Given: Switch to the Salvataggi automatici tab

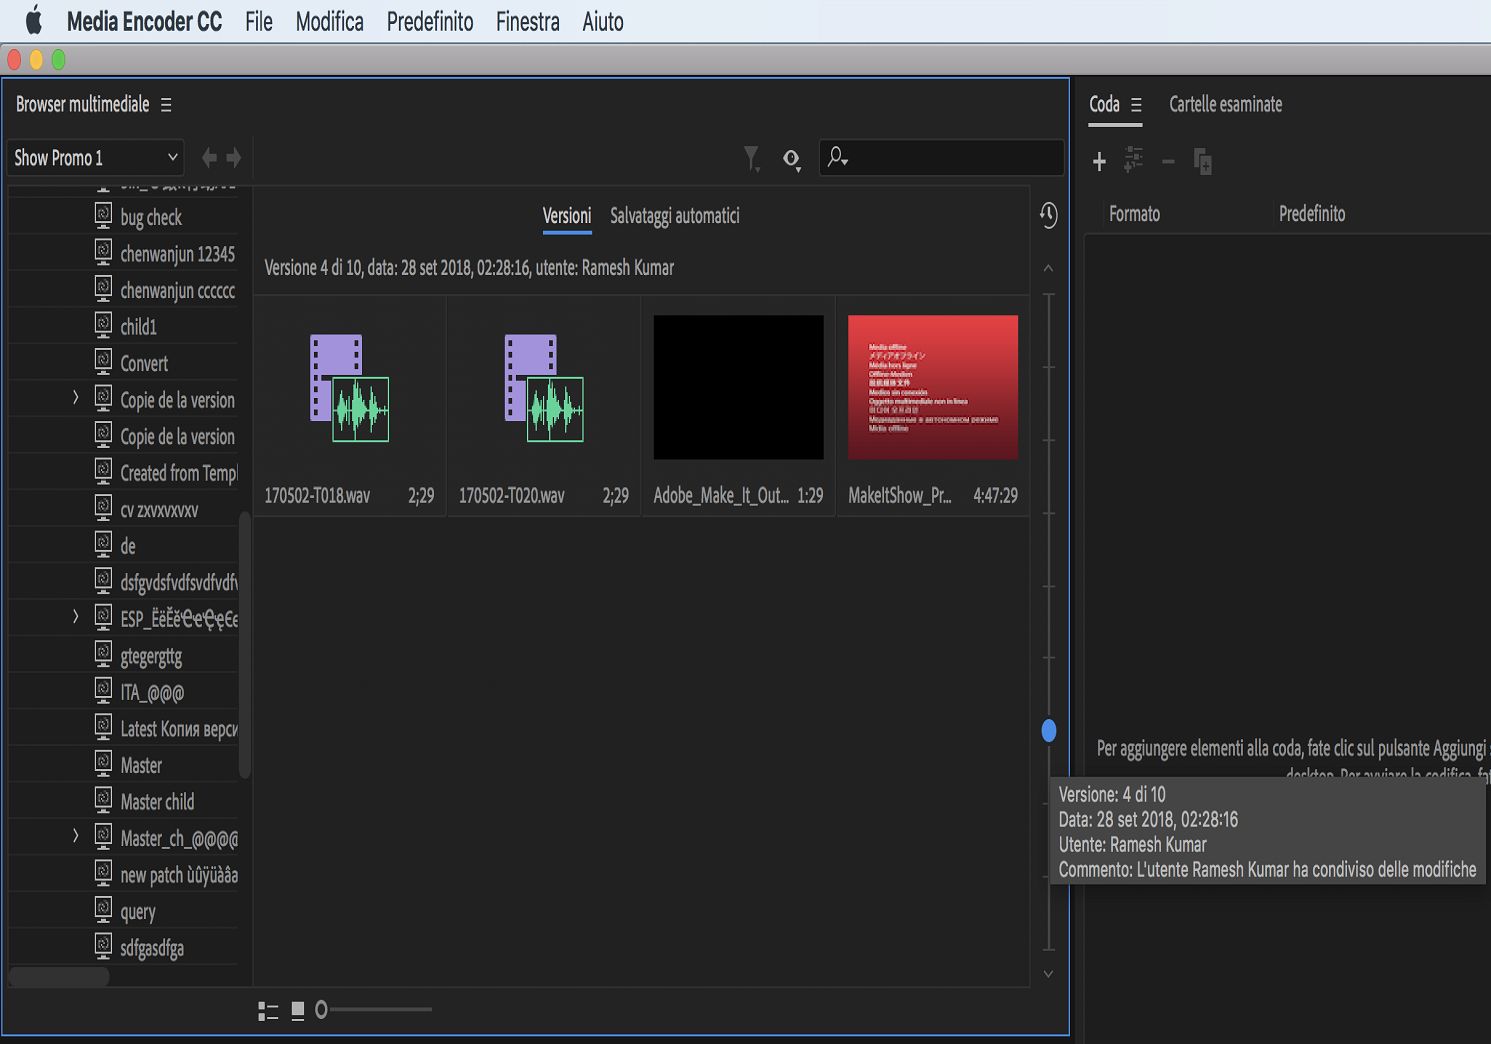Looking at the screenshot, I should pos(675,216).
